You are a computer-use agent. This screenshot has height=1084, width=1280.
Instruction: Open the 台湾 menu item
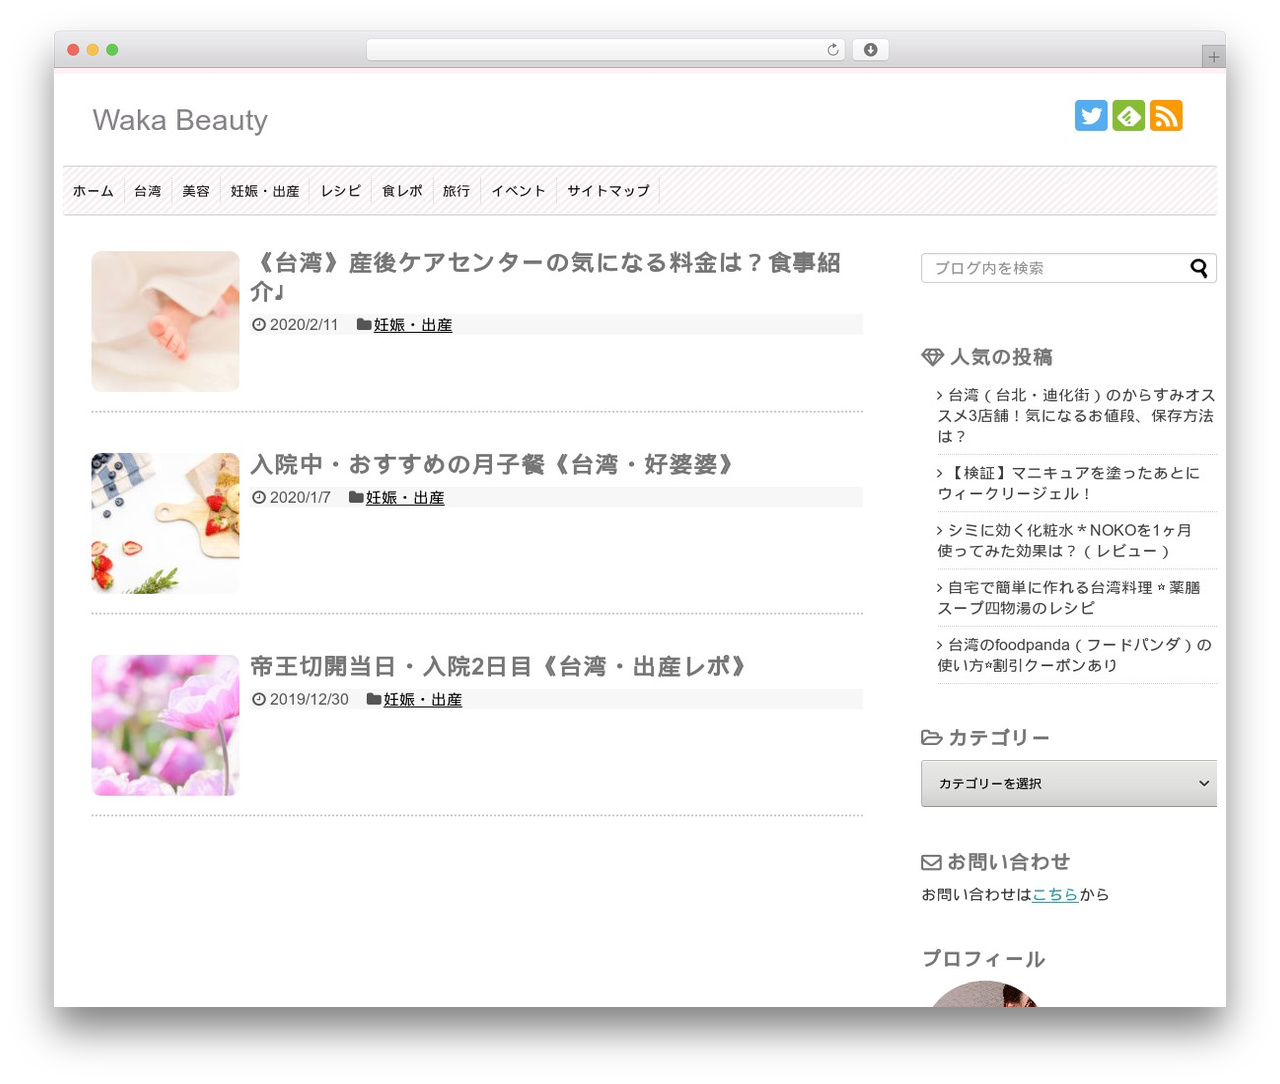pyautogui.click(x=147, y=191)
